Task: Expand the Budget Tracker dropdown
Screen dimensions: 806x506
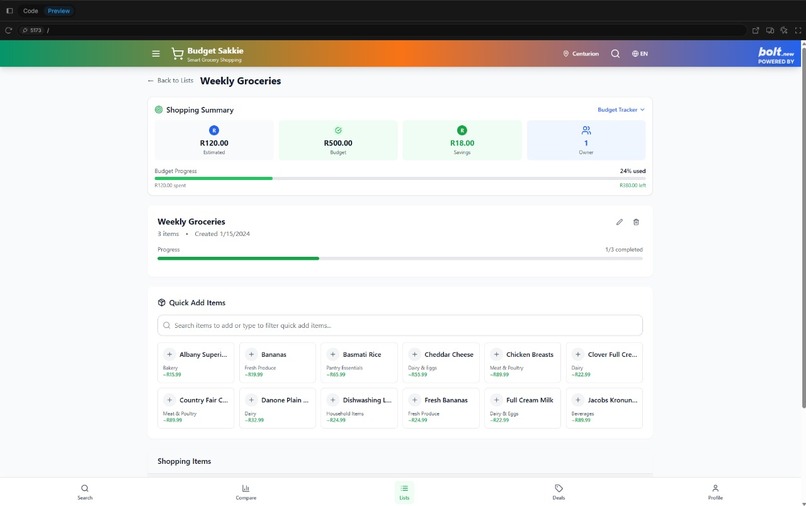Action: (x=621, y=110)
